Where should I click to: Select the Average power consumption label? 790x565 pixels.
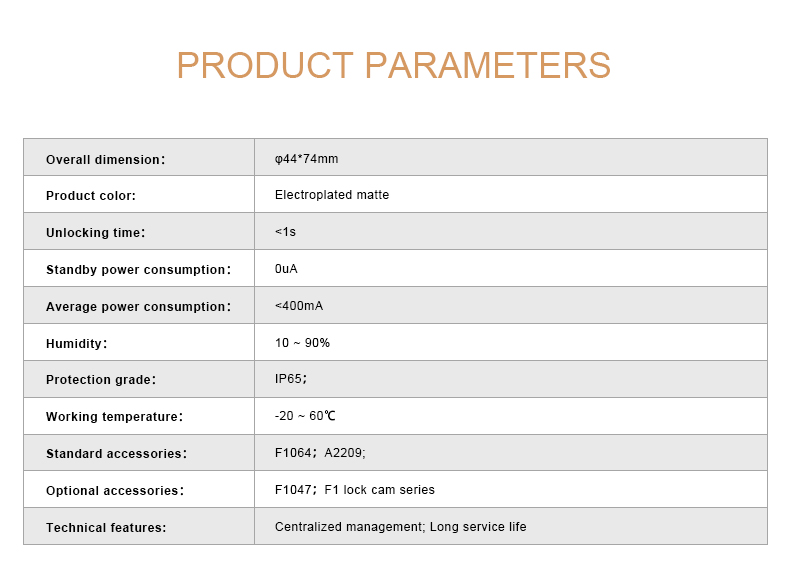point(139,306)
